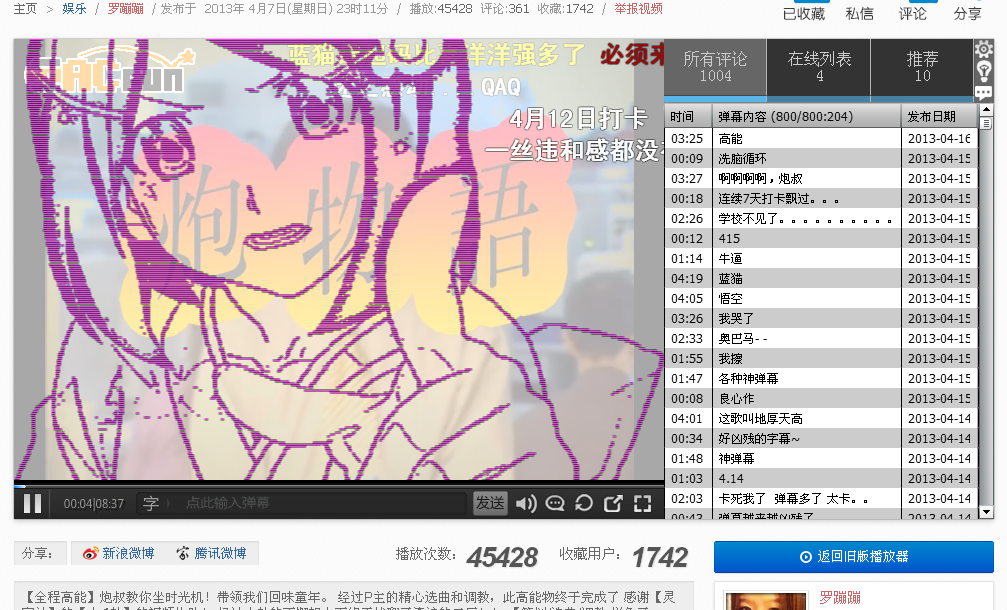The width and height of the screenshot is (1007, 610).
Task: Select danmaku row 4.14
Action: [821, 478]
